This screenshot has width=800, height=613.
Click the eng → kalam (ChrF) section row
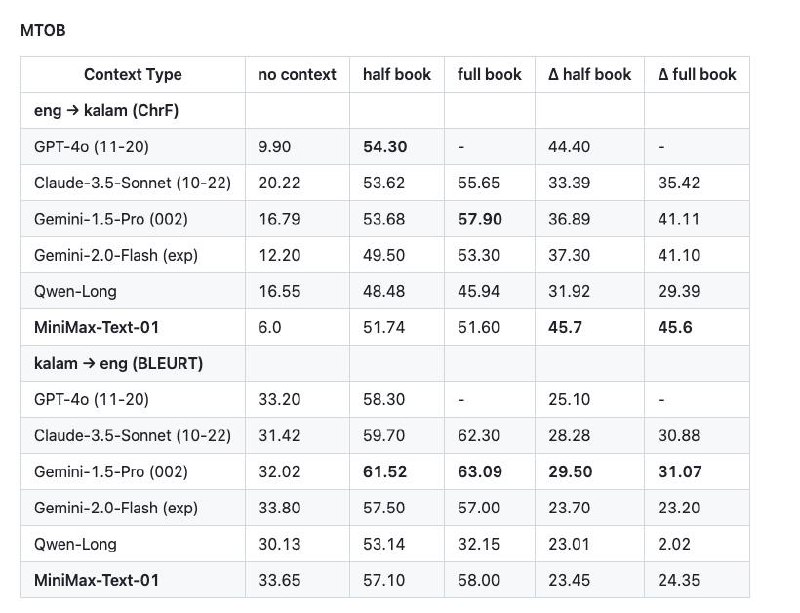(385, 111)
